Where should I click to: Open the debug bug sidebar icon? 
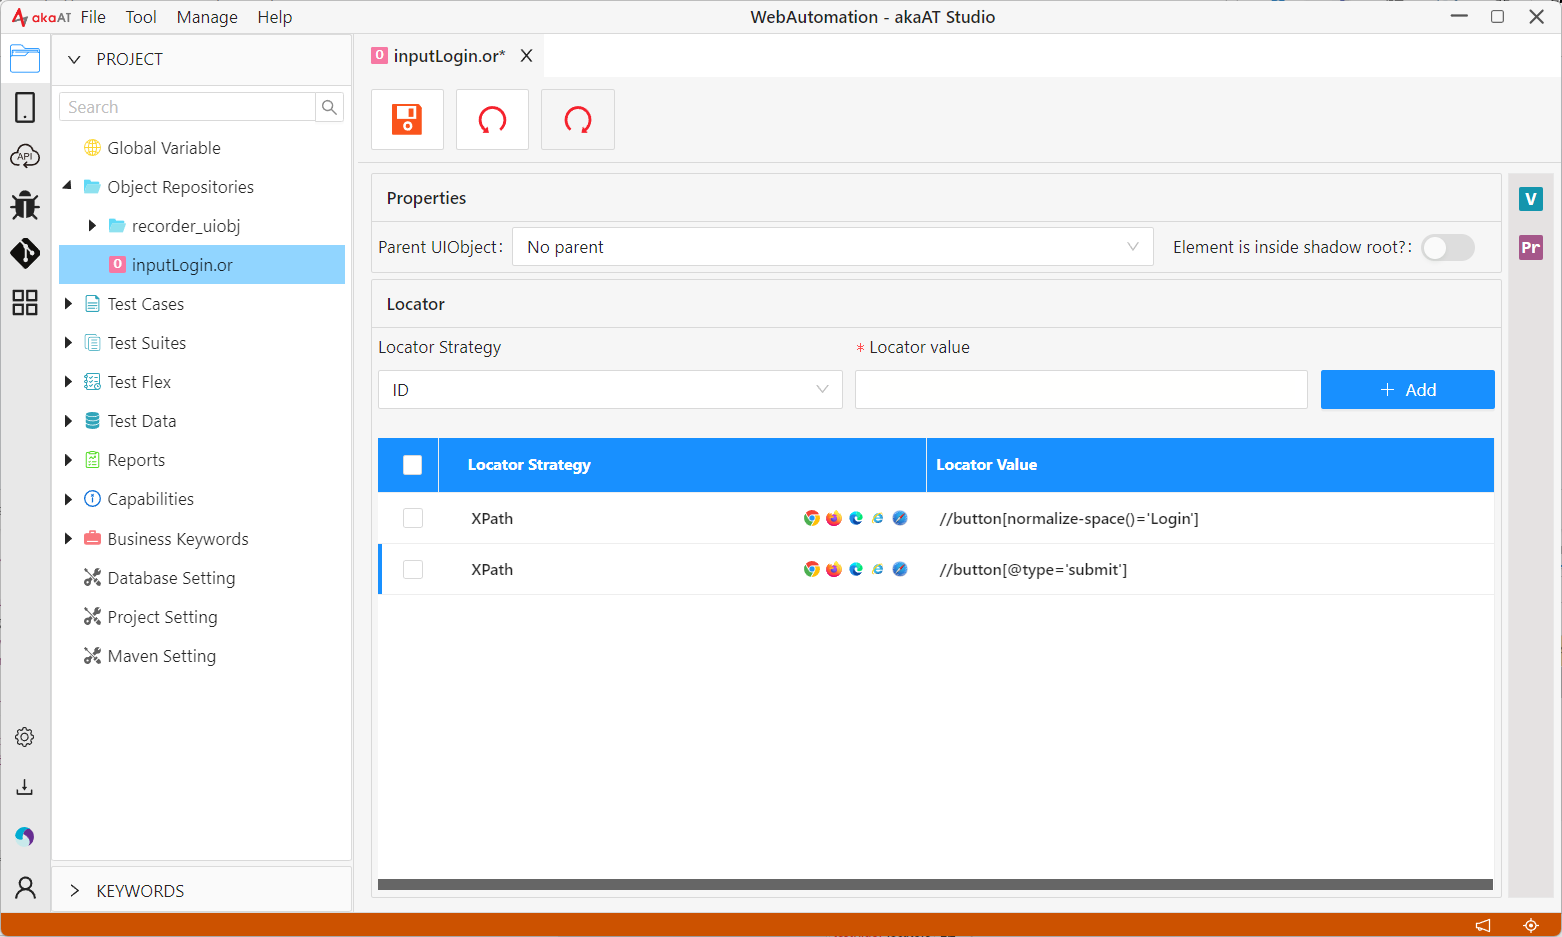pyautogui.click(x=25, y=205)
